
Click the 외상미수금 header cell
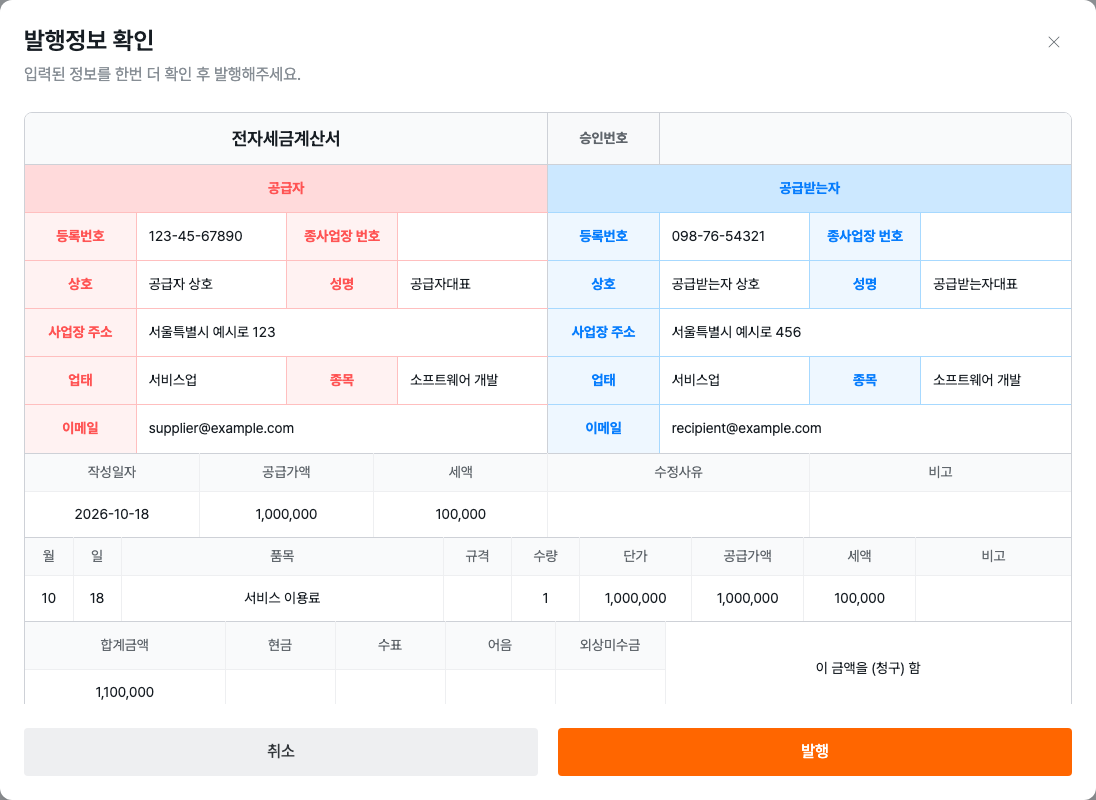(610, 646)
